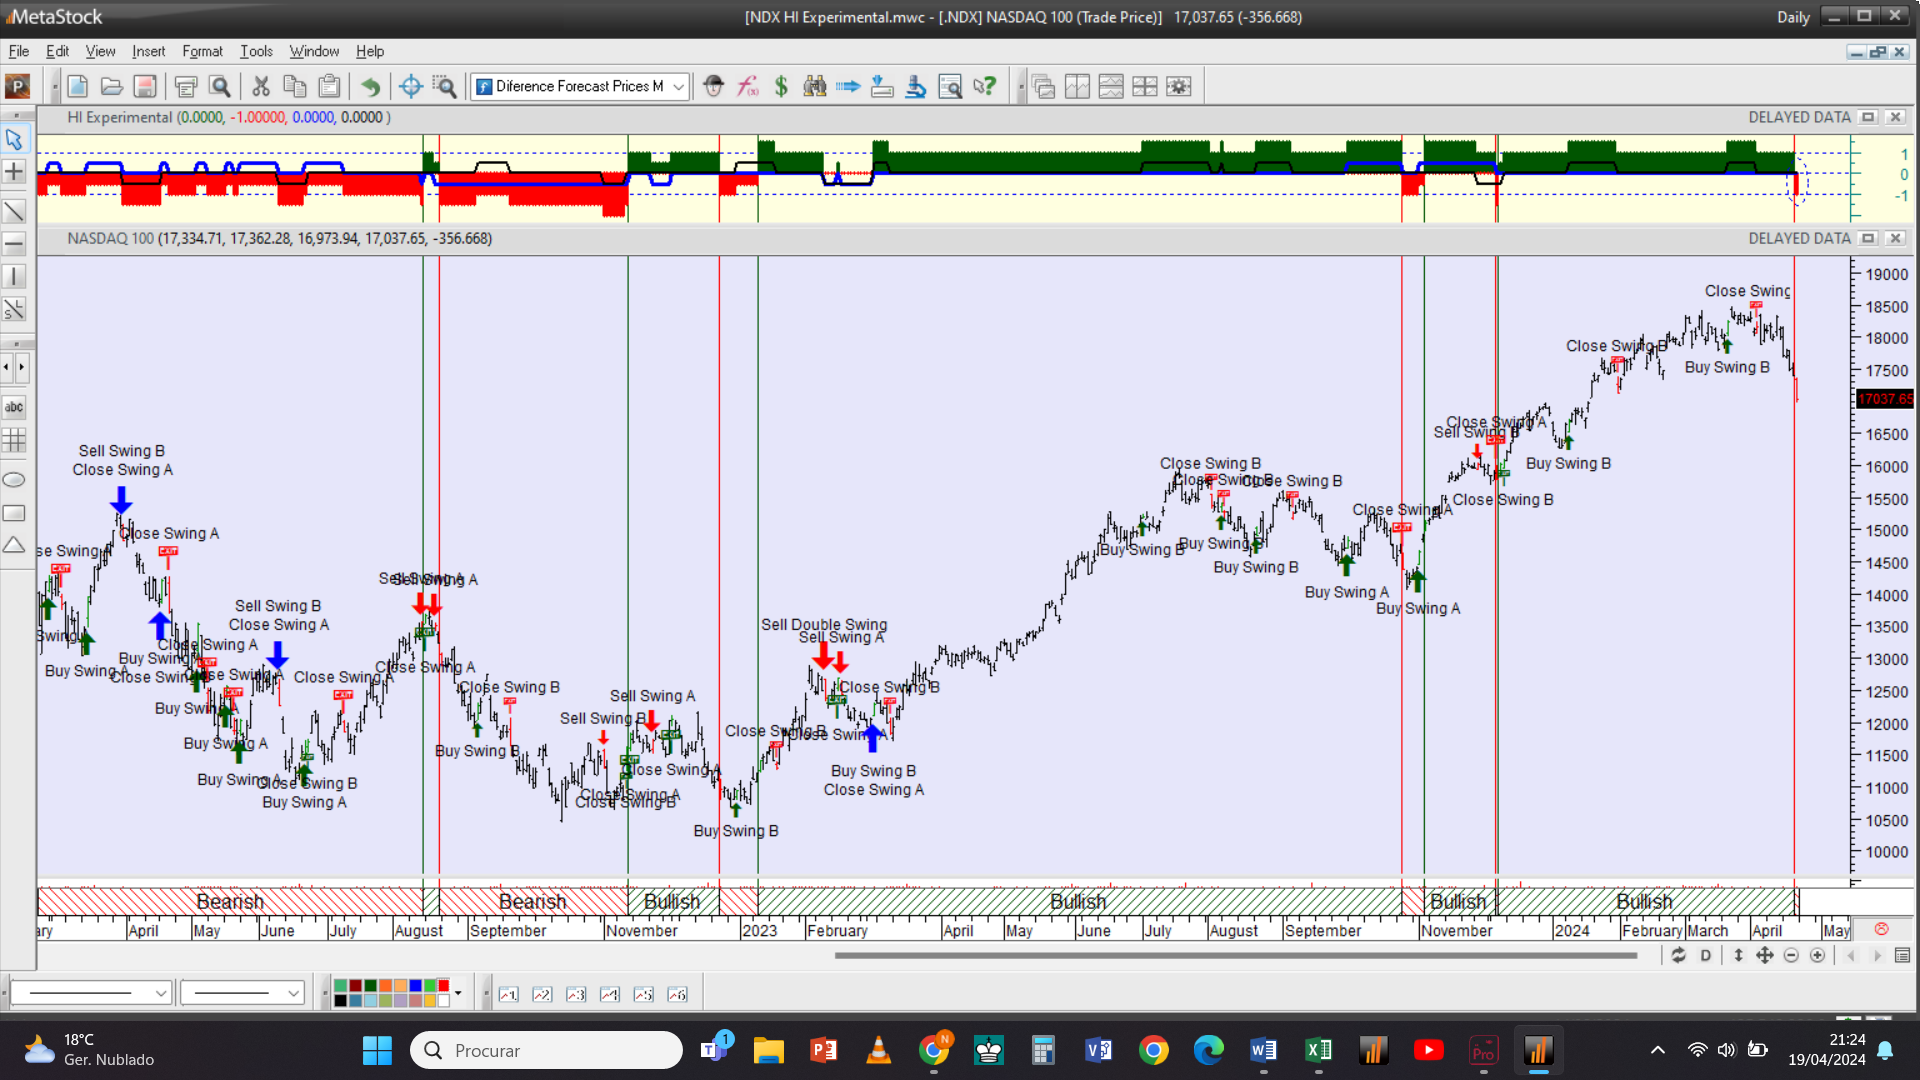Open the Tools menu
The width and height of the screenshot is (1920, 1080).
tap(256, 51)
